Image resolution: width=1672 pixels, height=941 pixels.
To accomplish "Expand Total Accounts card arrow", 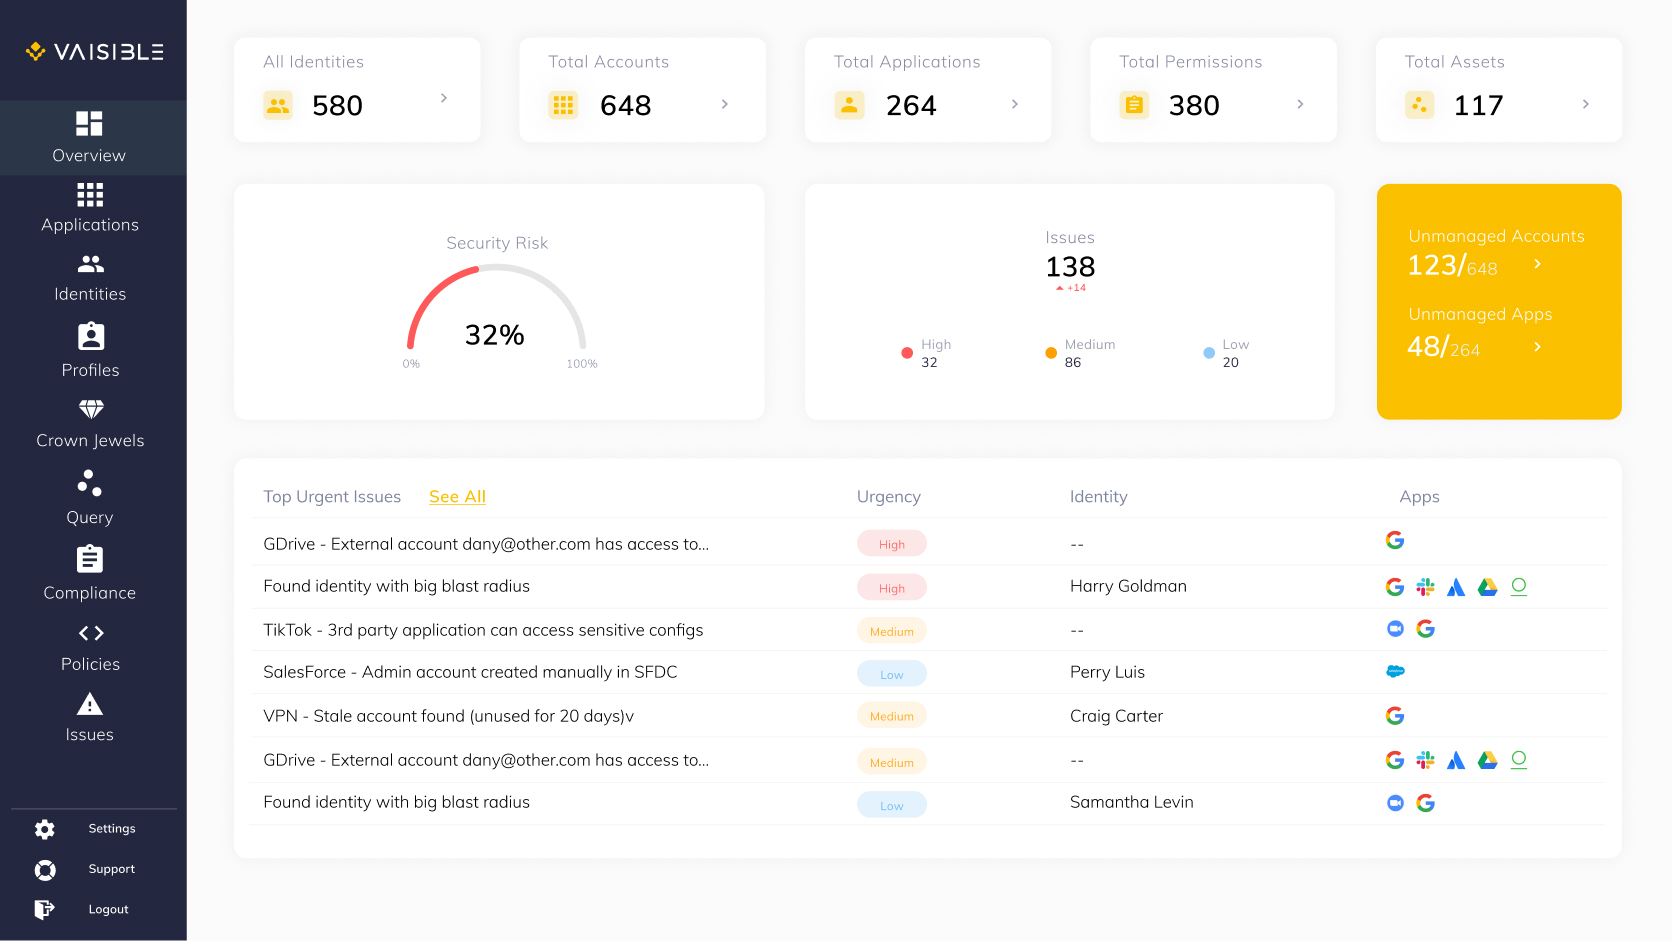I will pos(725,104).
